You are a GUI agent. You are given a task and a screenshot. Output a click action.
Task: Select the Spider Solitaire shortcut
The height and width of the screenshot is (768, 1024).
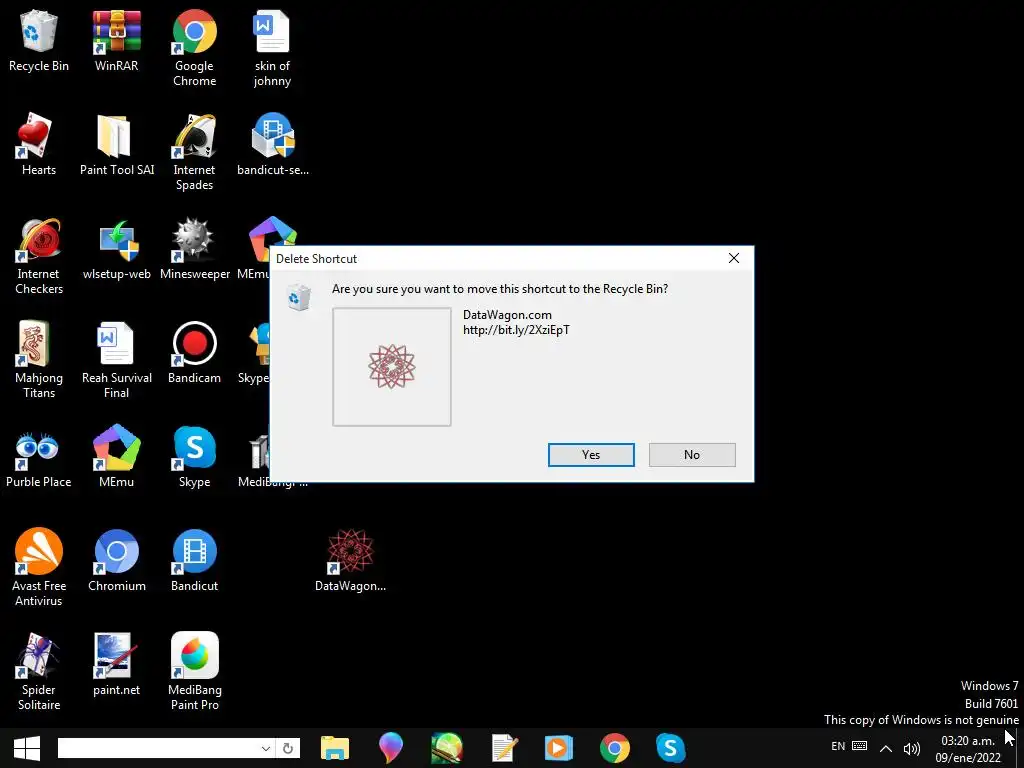(x=39, y=672)
